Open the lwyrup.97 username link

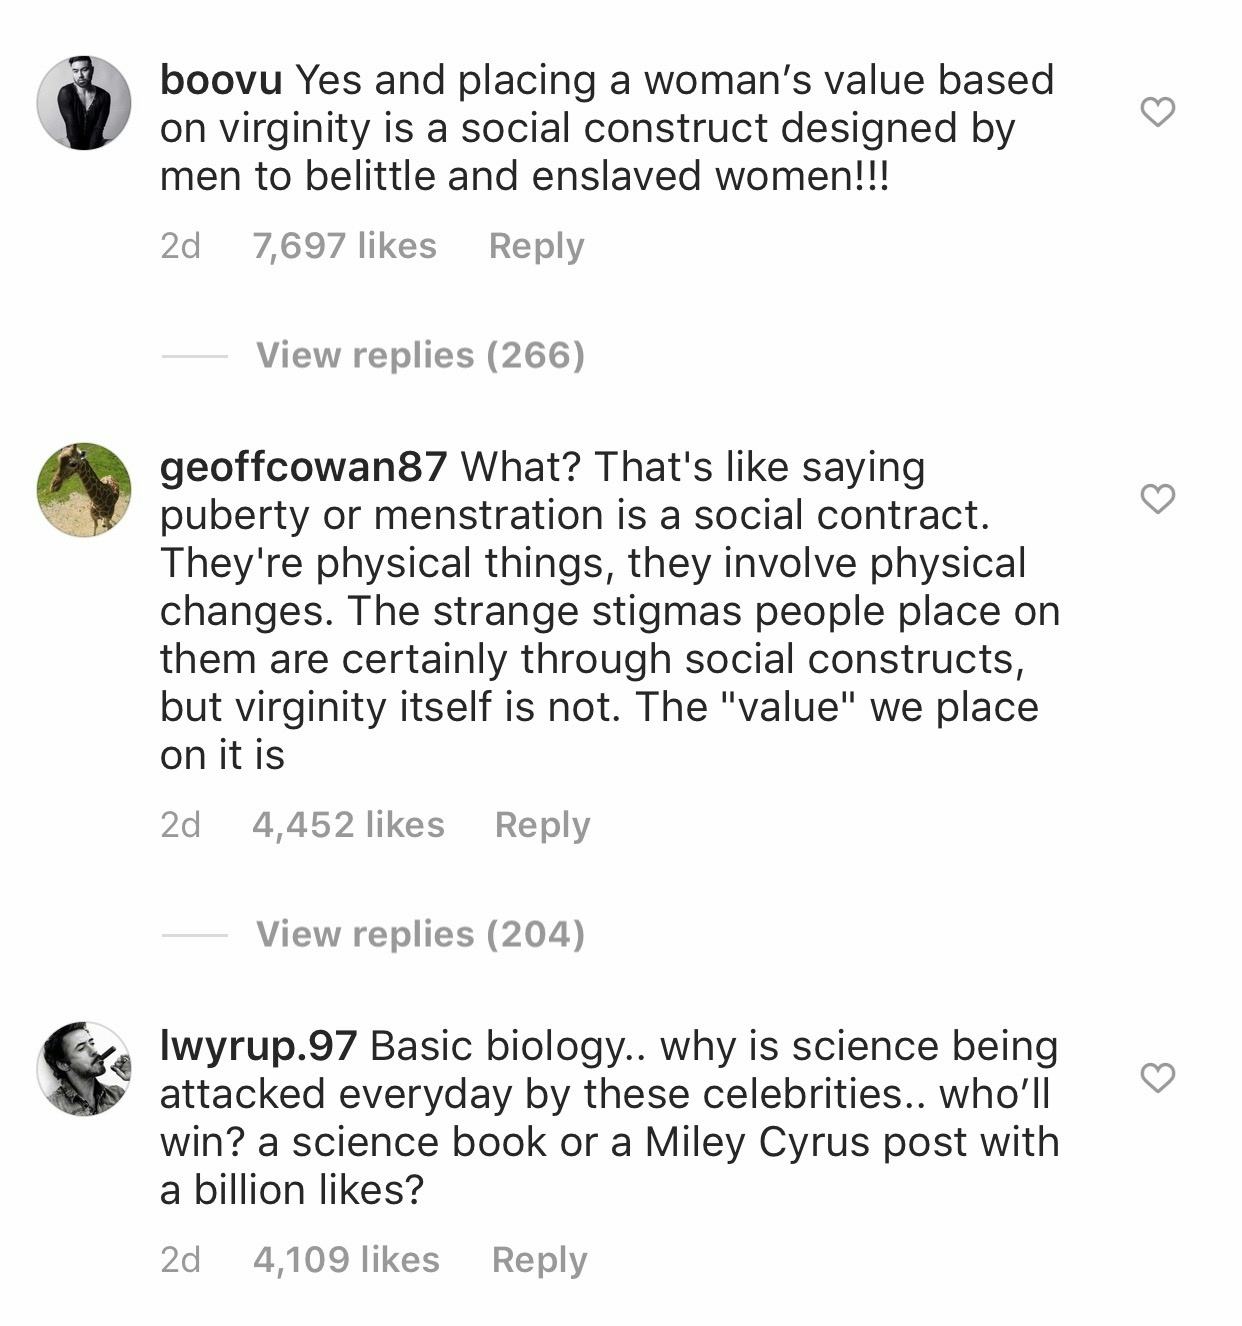258,1046
